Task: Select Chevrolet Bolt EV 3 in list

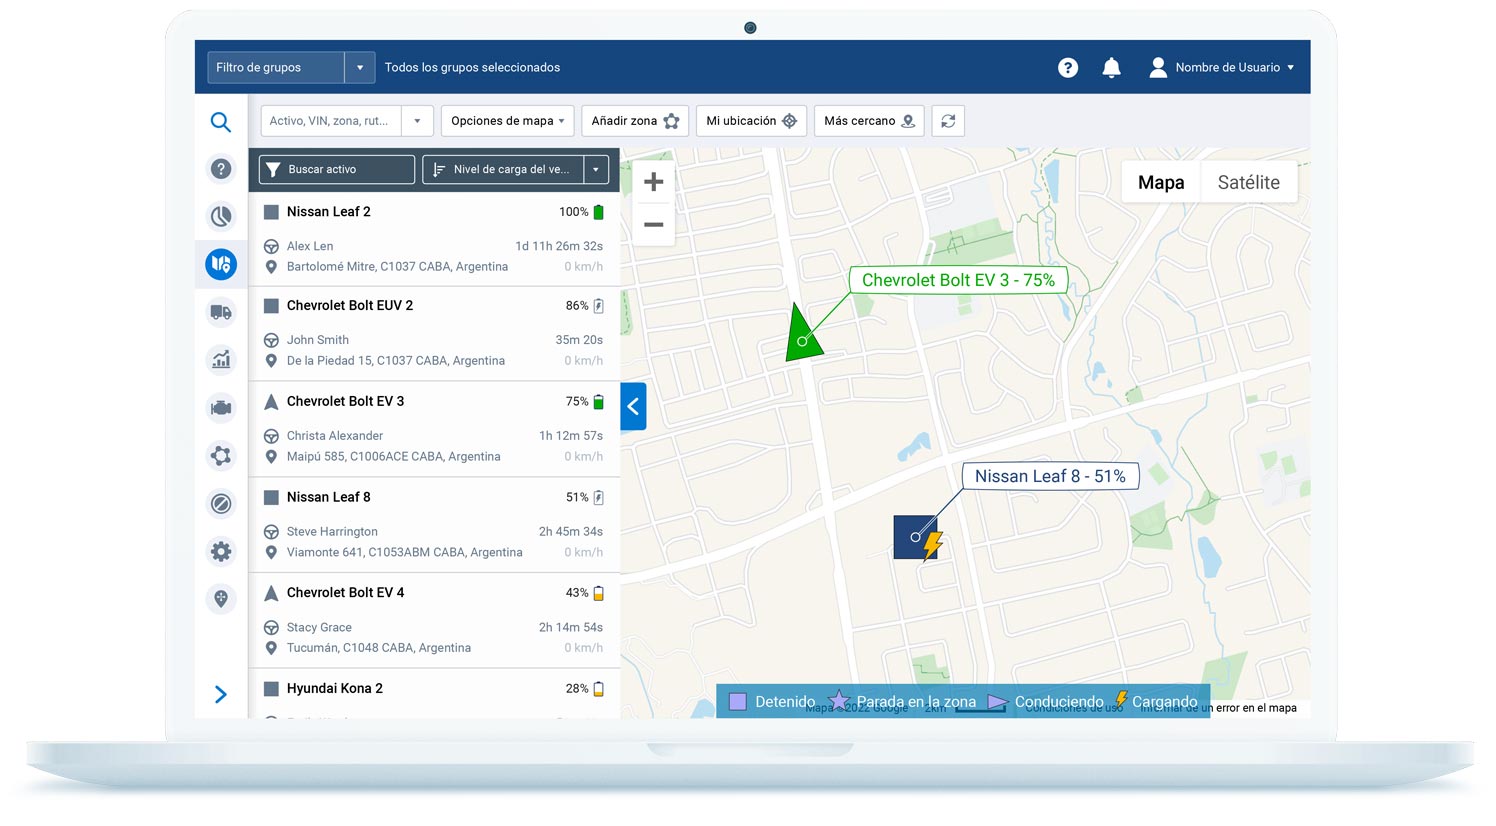Action: [434, 429]
